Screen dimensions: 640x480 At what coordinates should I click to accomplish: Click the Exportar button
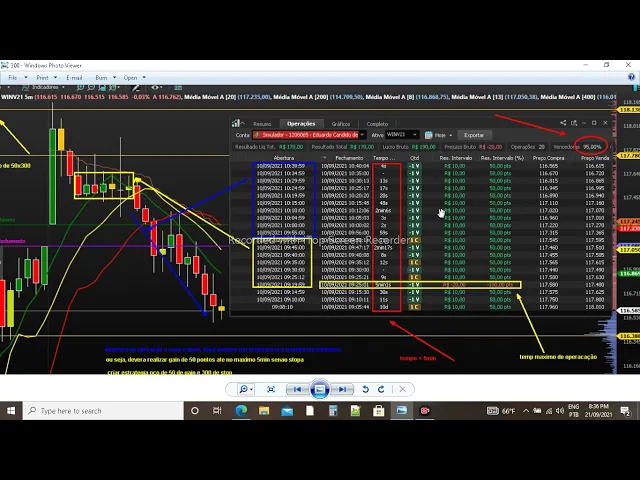[473, 135]
